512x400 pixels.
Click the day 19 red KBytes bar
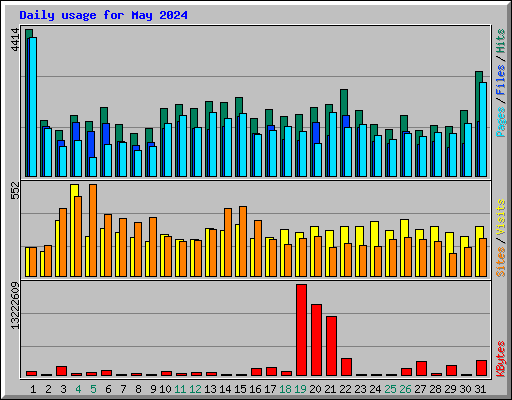301,330
